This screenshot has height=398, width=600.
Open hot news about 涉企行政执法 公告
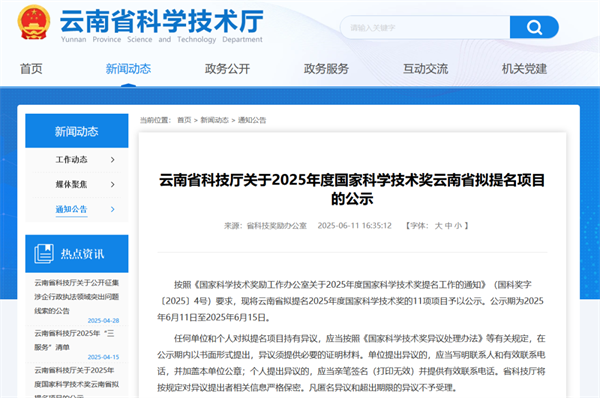coord(77,297)
